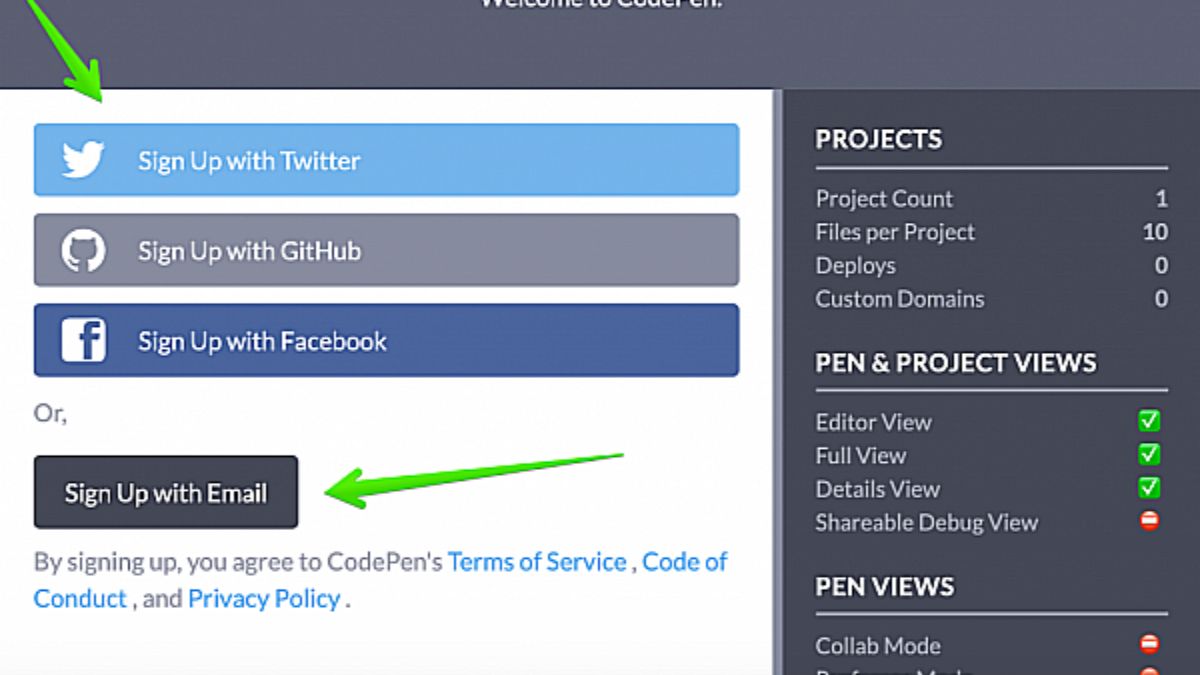Click the Shareable Debug View red icon
Image resolution: width=1200 pixels, height=675 pixels.
pyautogui.click(x=1149, y=521)
